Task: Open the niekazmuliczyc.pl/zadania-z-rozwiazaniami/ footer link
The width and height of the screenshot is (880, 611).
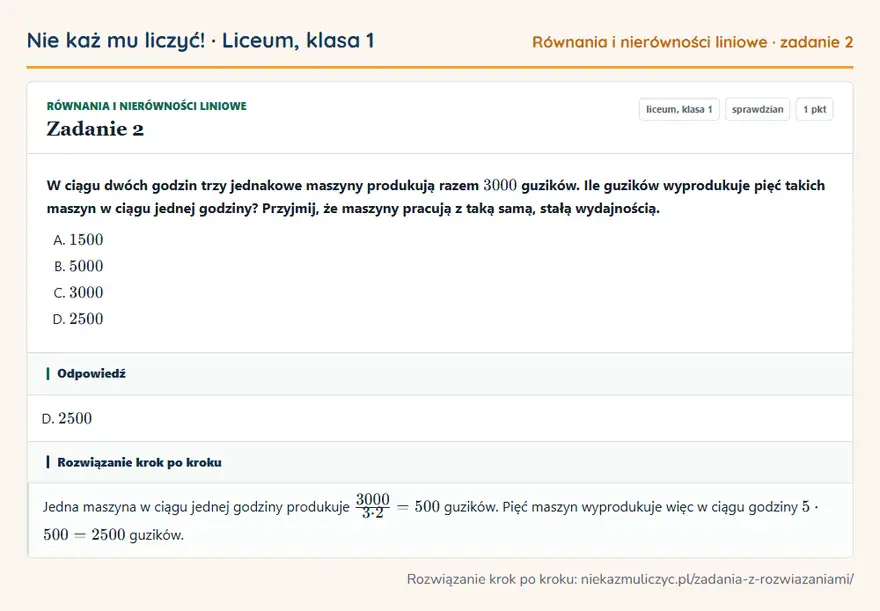Action: [x=717, y=579]
